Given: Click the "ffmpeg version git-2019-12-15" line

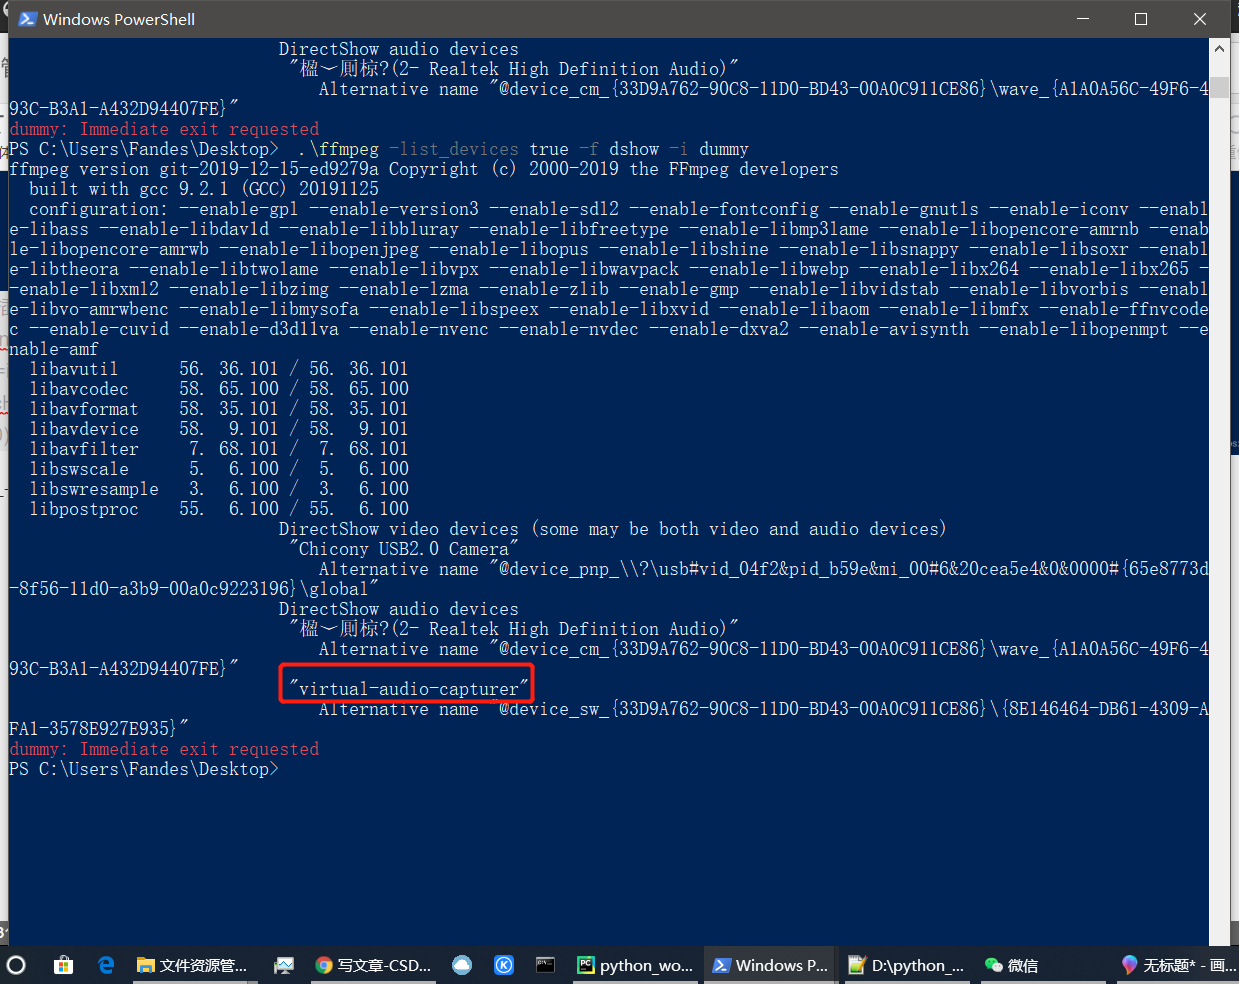Looking at the screenshot, I should click(424, 169).
